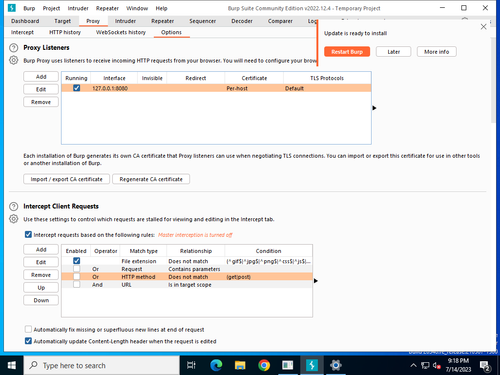
Task: Switch to the Dashboard tab
Action: [x=25, y=21]
